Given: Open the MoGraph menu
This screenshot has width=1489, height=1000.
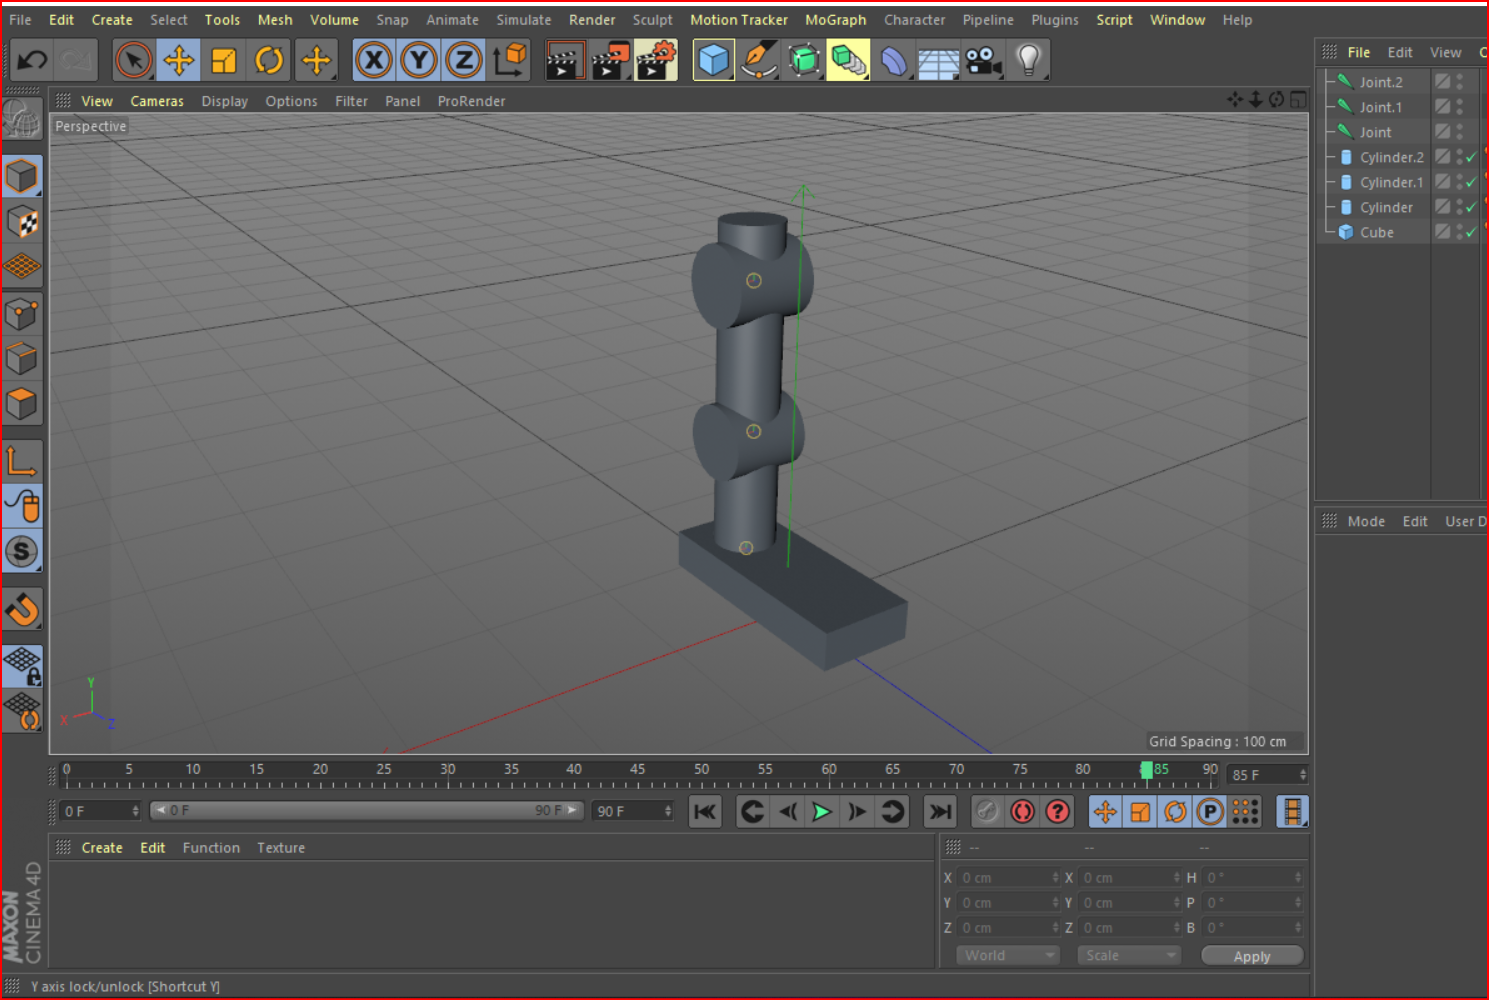Looking at the screenshot, I should (x=835, y=19).
